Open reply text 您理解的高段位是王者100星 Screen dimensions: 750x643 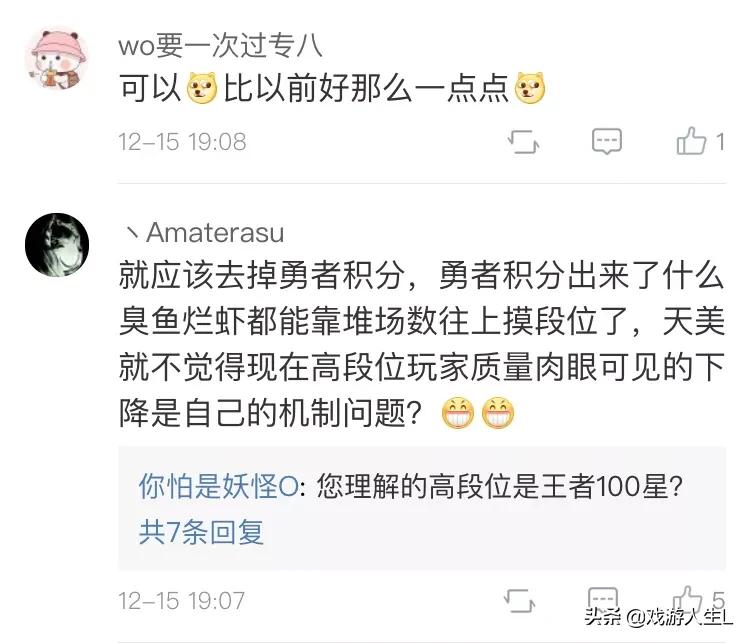[x=499, y=487]
